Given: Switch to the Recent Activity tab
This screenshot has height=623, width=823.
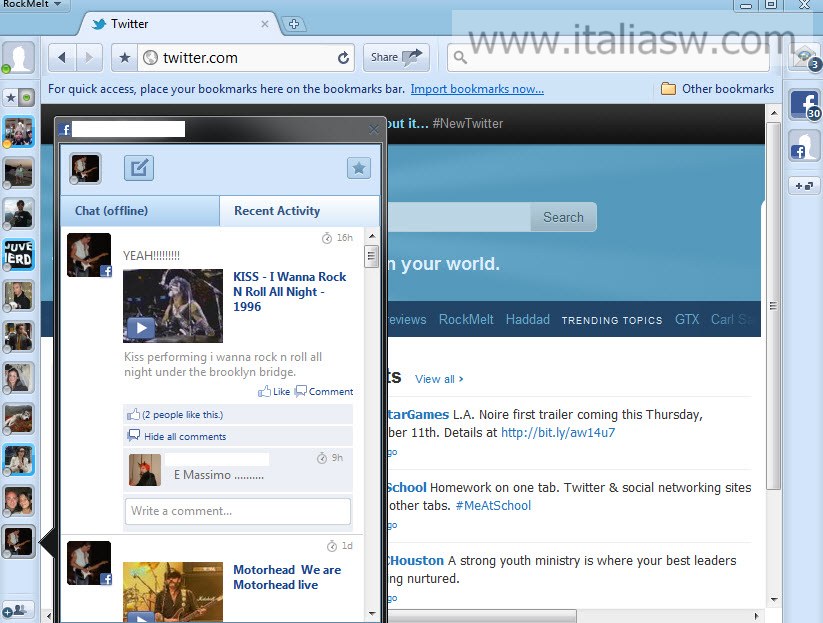Looking at the screenshot, I should pos(299,211).
